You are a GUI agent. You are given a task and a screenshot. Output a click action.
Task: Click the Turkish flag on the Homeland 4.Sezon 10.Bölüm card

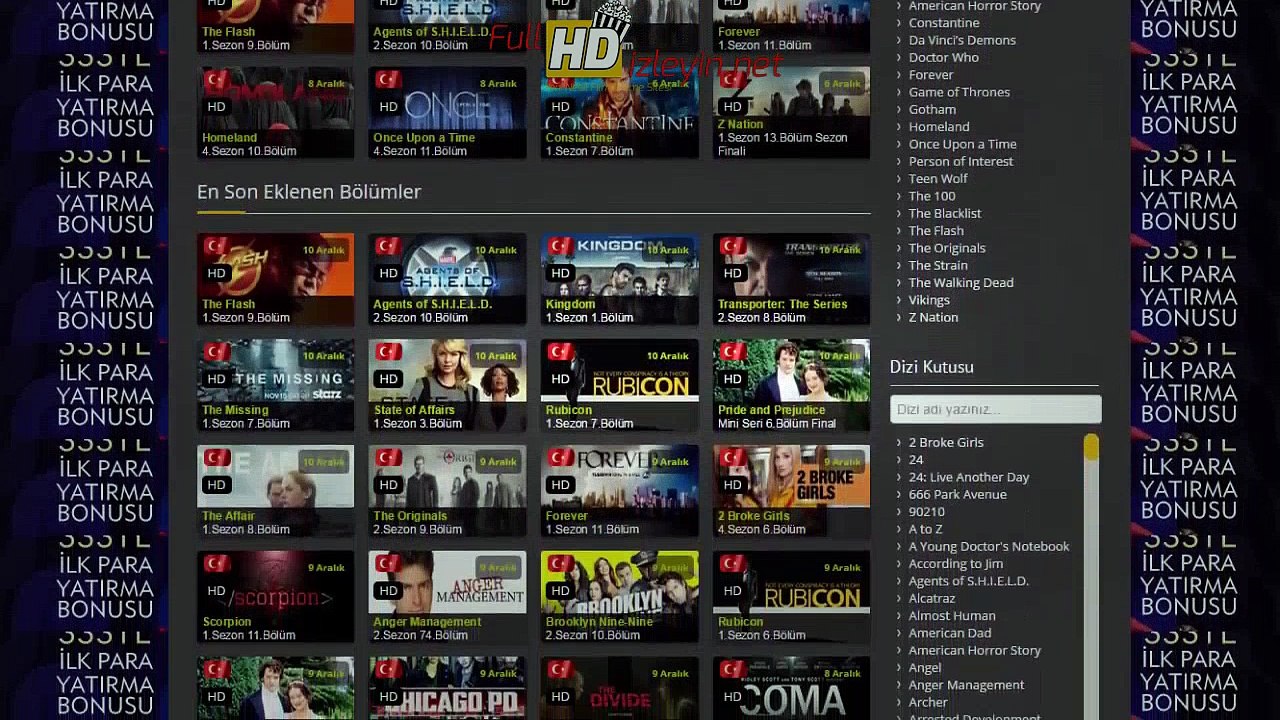click(216, 80)
